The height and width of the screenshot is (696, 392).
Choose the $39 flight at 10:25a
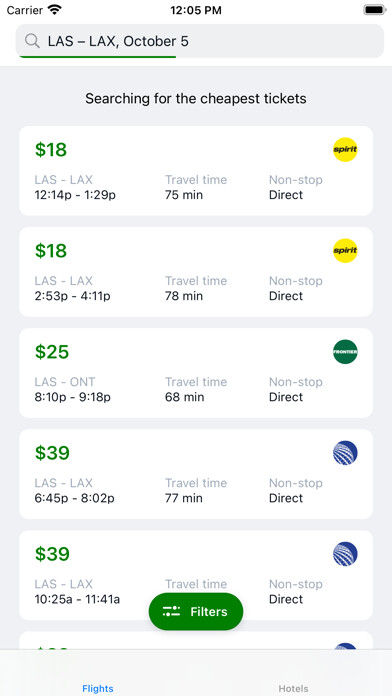coord(196,575)
